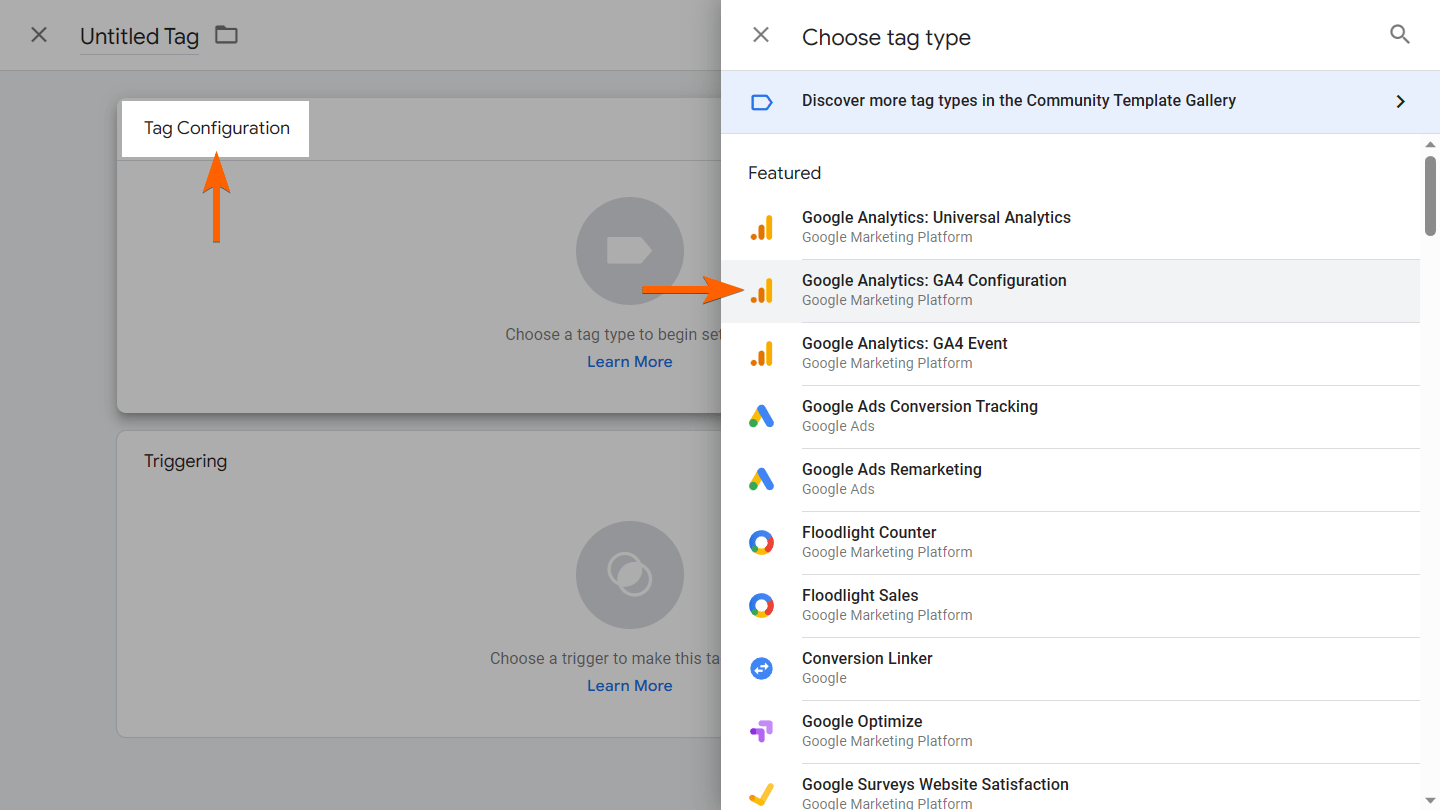This screenshot has height=810, width=1440.
Task: Click the Triggering circle placeholder icon
Action: (x=629, y=575)
